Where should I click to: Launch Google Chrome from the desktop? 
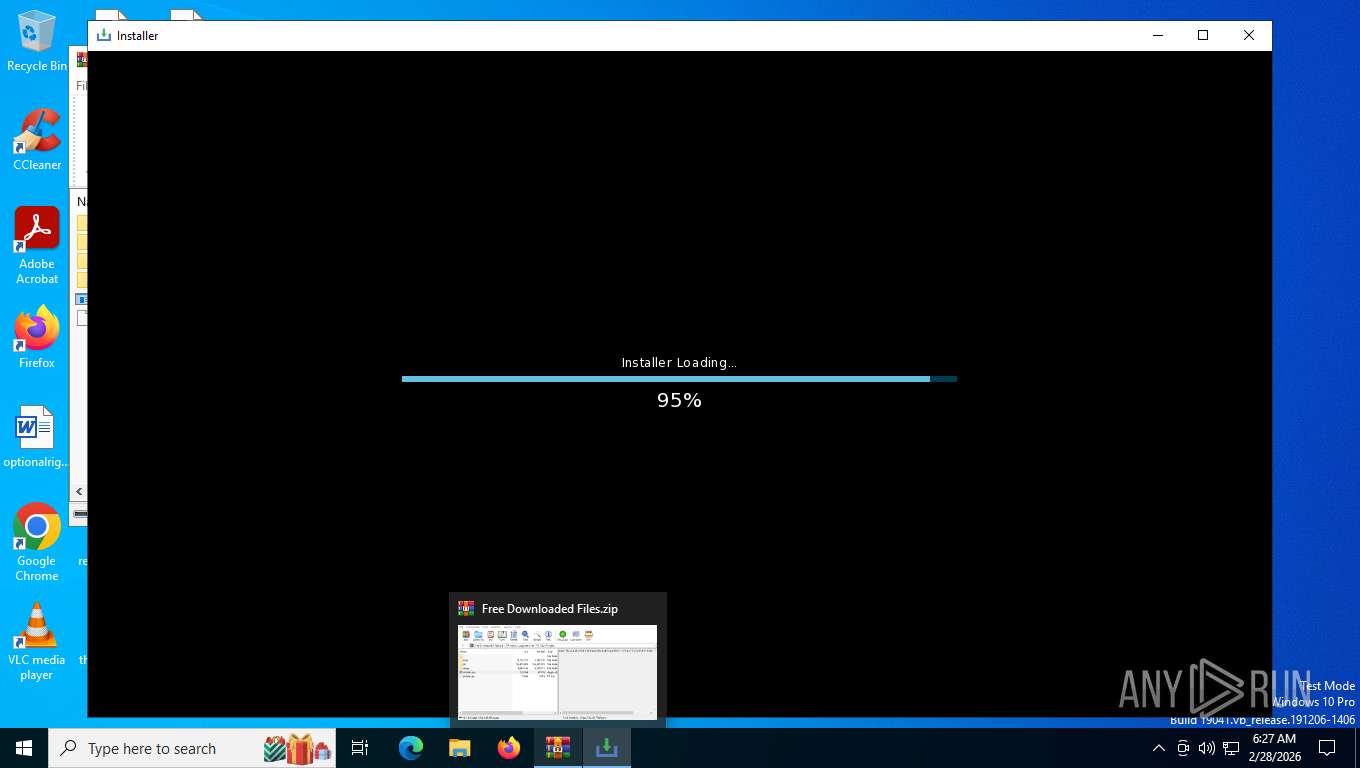pos(37,542)
